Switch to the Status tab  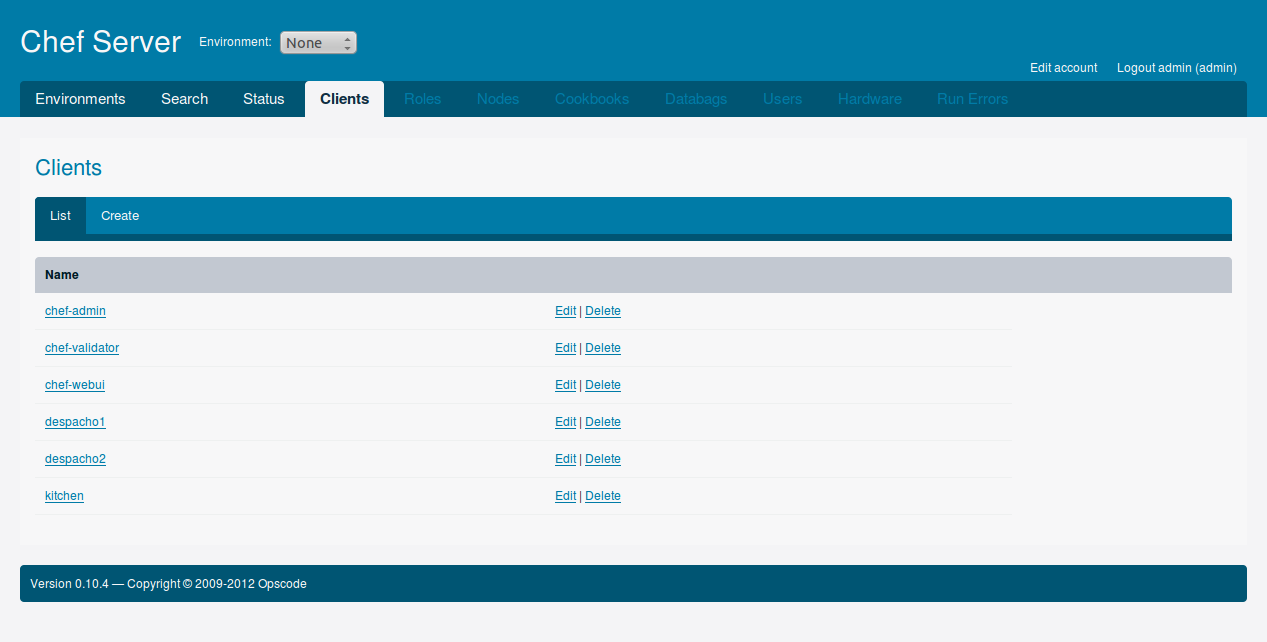264,99
